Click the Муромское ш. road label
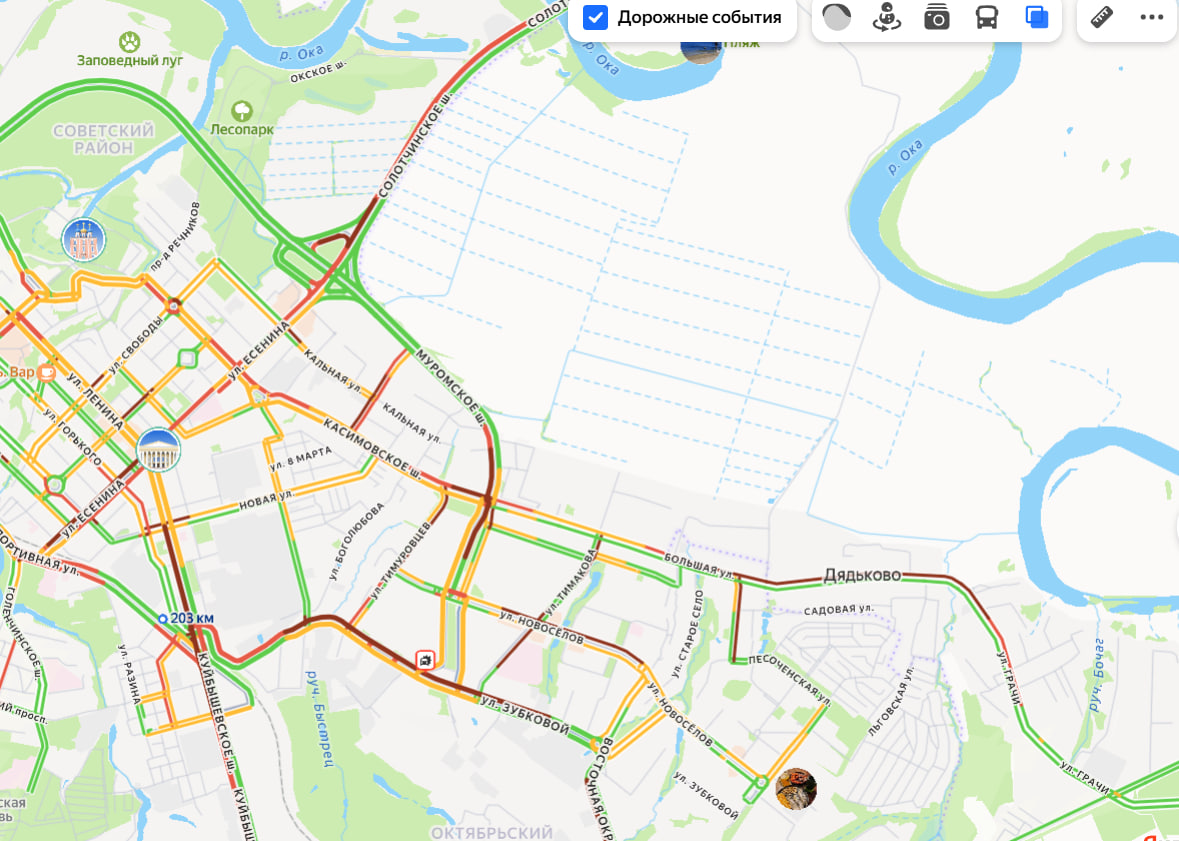 [x=449, y=387]
